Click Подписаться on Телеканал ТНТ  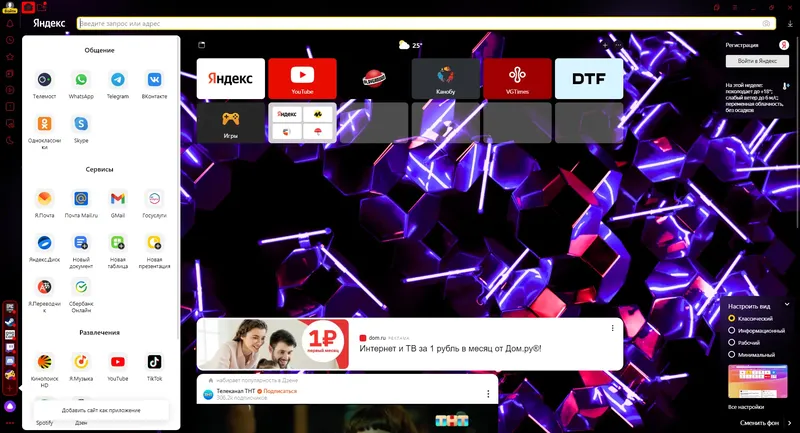click(x=280, y=391)
